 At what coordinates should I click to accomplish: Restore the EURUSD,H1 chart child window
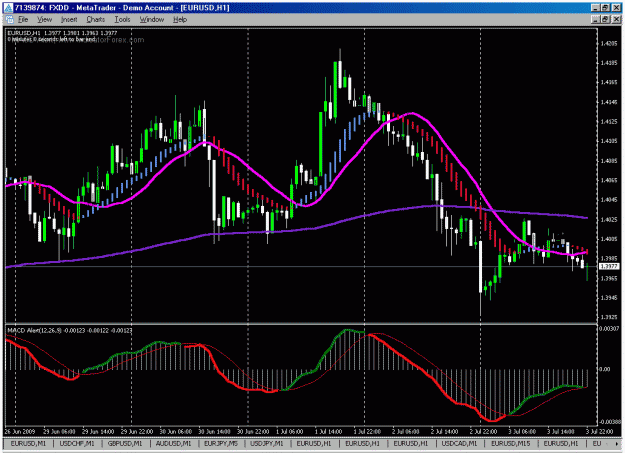[605, 19]
